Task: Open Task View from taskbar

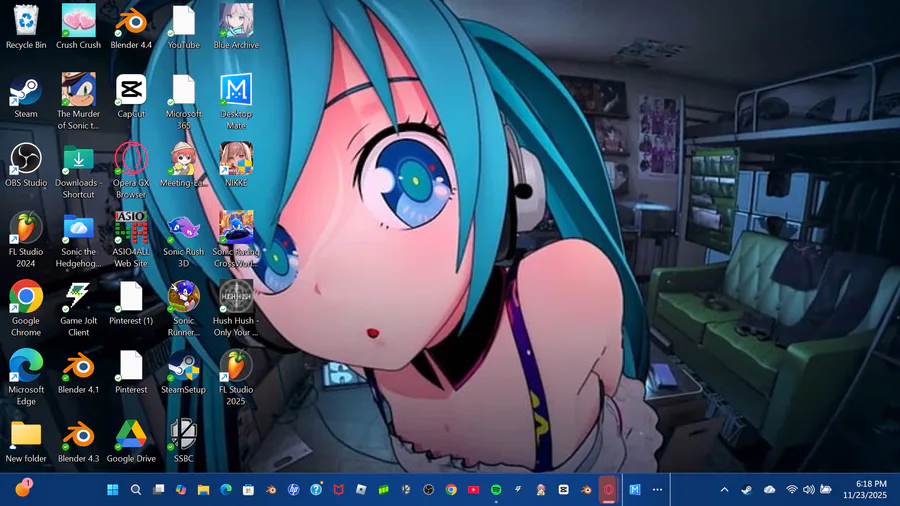Action: [x=158, y=489]
